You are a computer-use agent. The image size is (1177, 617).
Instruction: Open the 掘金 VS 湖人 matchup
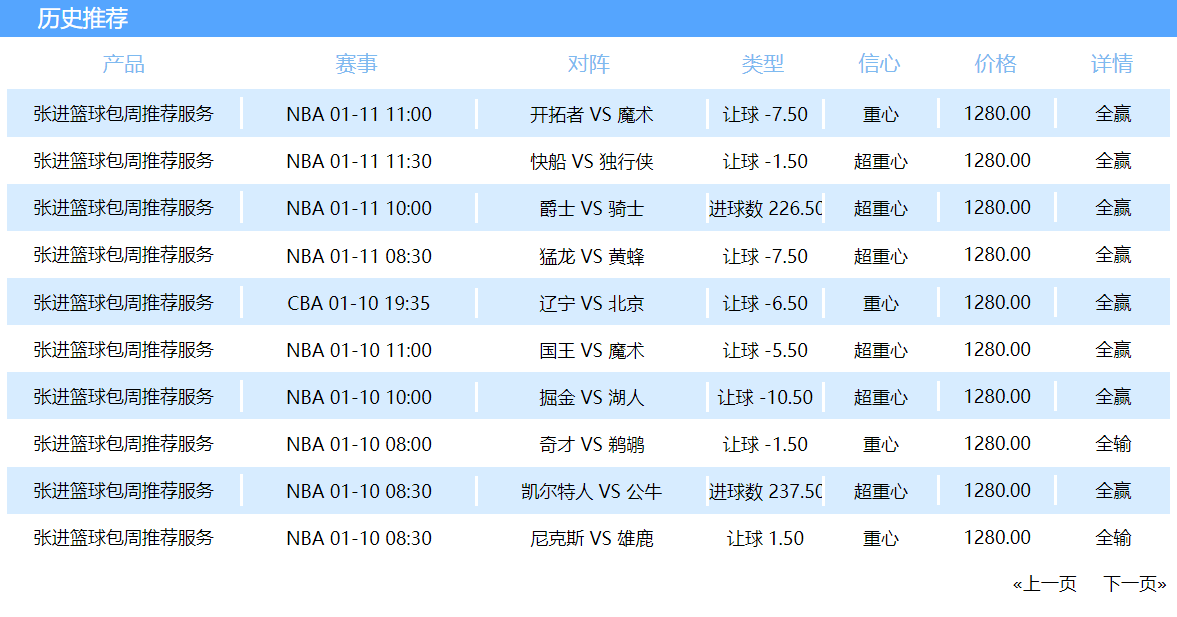coord(592,397)
